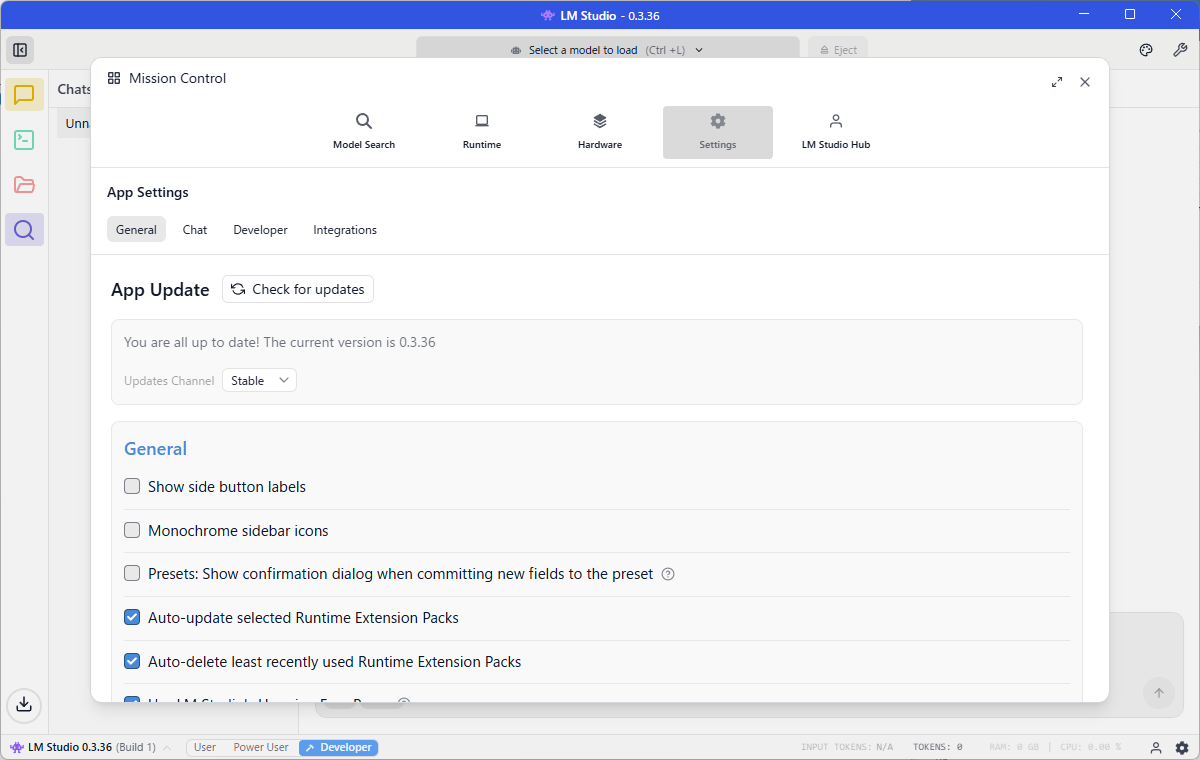Switch to Power User mode
Screen dimensions: 1200x760
coord(260,748)
